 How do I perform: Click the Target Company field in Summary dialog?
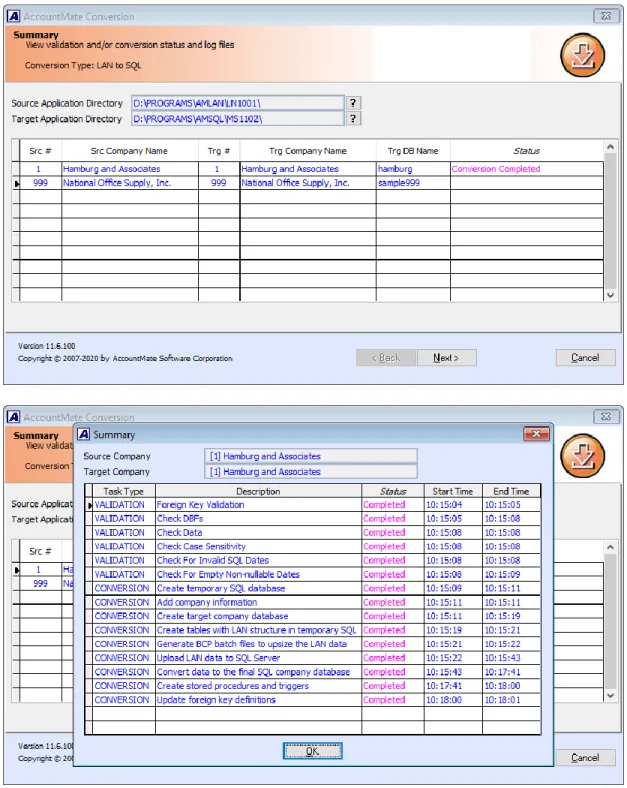click(310, 471)
